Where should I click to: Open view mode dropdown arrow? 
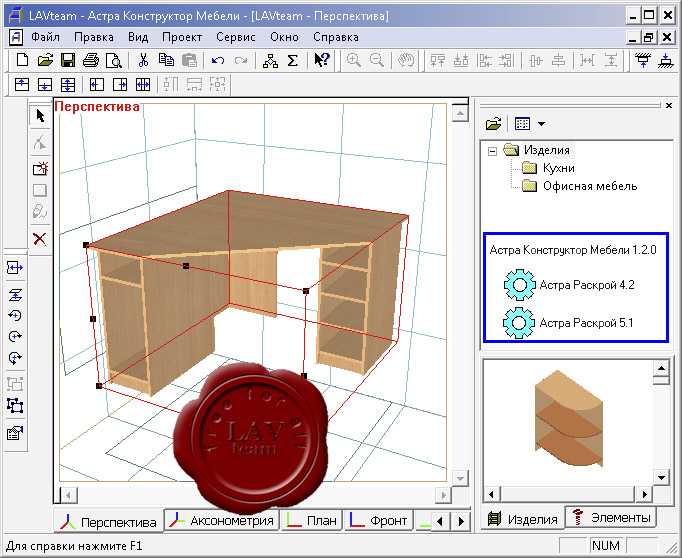tap(541, 124)
